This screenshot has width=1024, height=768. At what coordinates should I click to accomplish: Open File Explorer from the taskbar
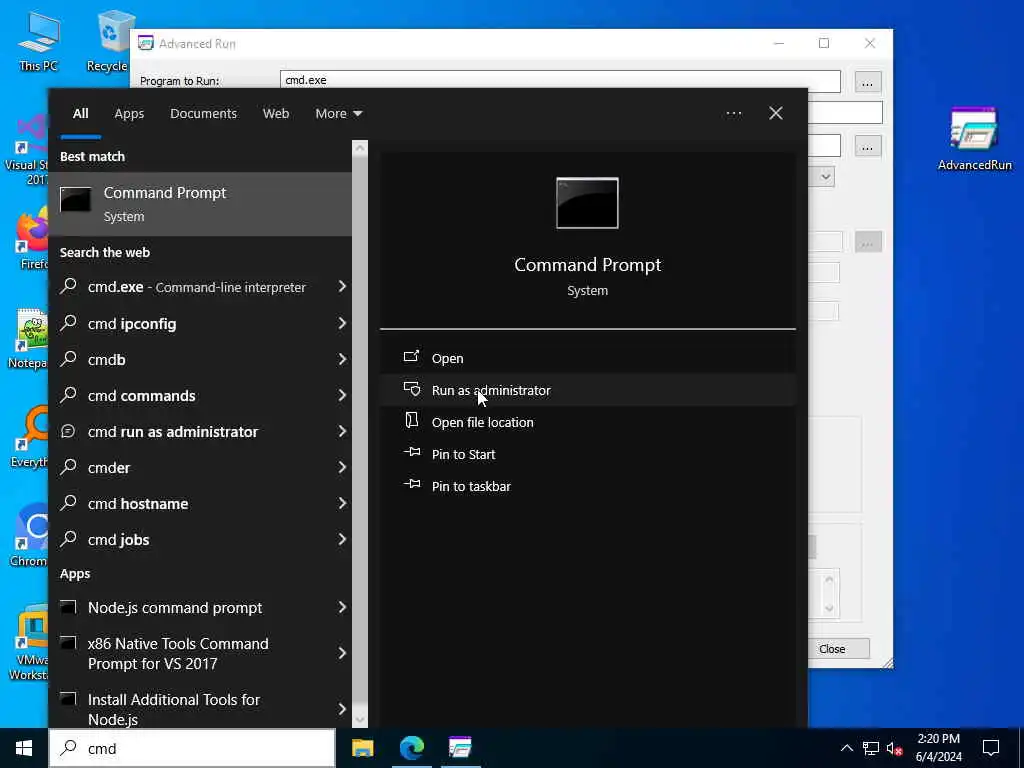click(x=362, y=748)
